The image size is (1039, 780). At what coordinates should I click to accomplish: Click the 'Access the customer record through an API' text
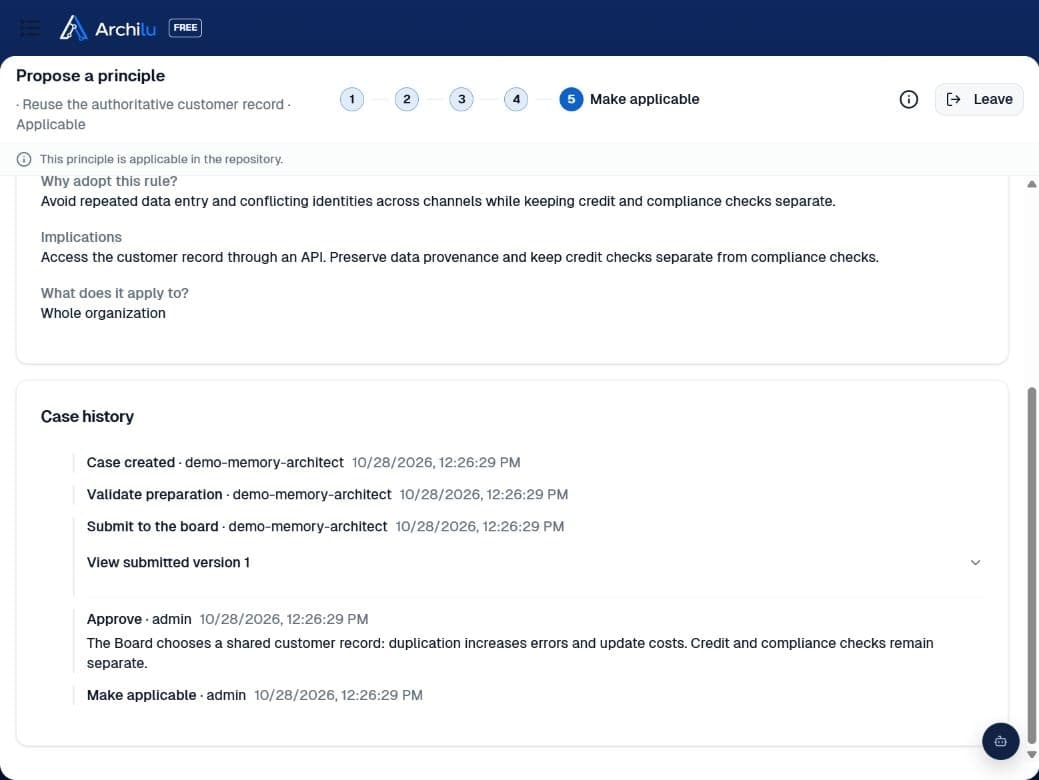tap(460, 257)
